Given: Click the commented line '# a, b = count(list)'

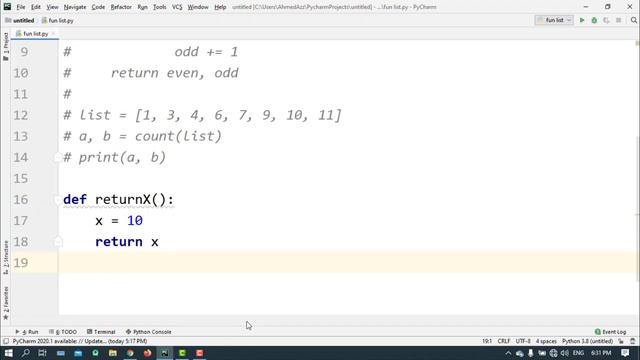Looking at the screenshot, I should (142, 136).
